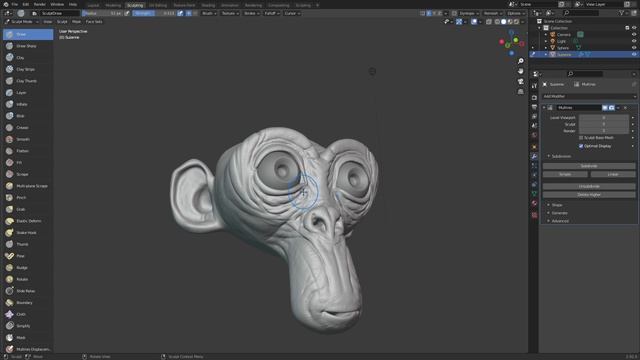Click the Unsubdivide button
Screen dimensions: 640x360
(589, 187)
